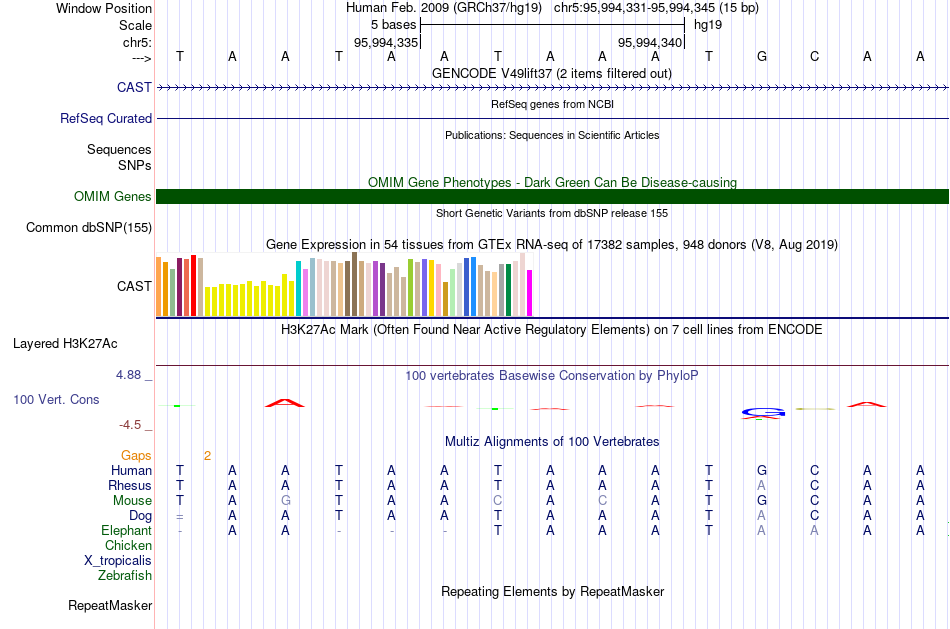This screenshot has height=629, width=950.
Task: Select the Rhesus alignment row label
Action: [130, 486]
